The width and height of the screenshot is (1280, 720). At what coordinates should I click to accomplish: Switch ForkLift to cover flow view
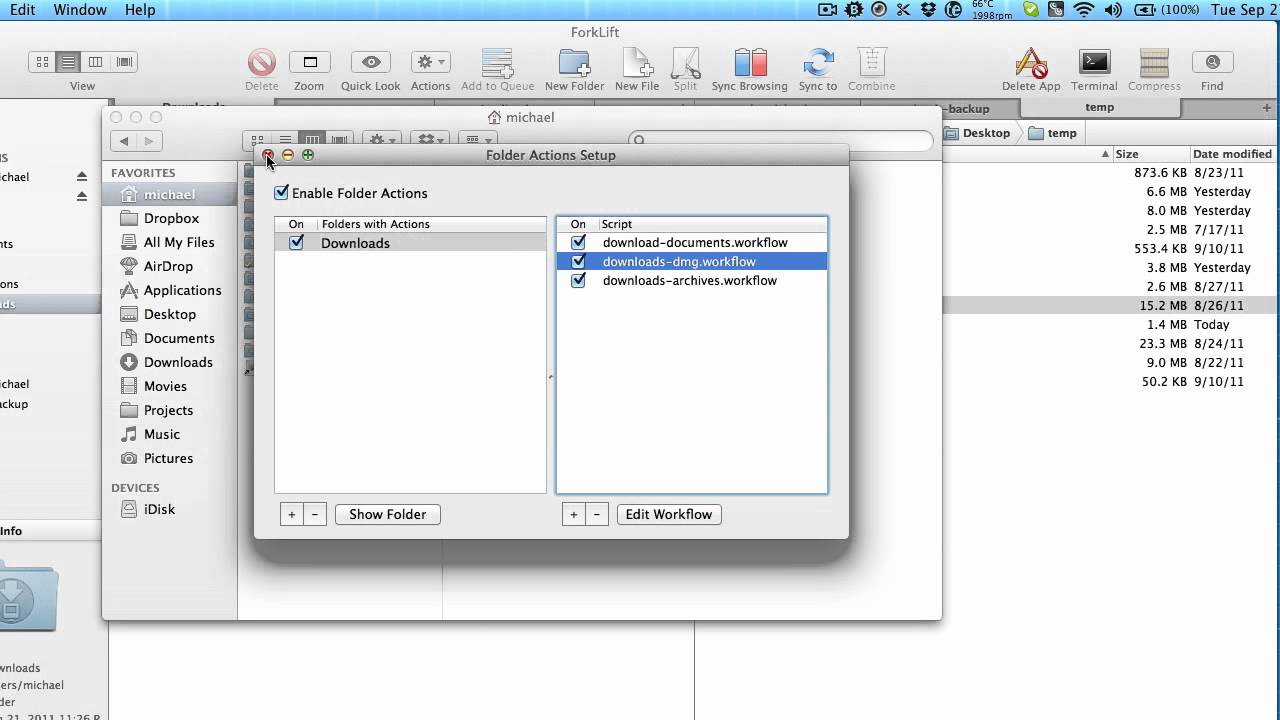click(124, 62)
